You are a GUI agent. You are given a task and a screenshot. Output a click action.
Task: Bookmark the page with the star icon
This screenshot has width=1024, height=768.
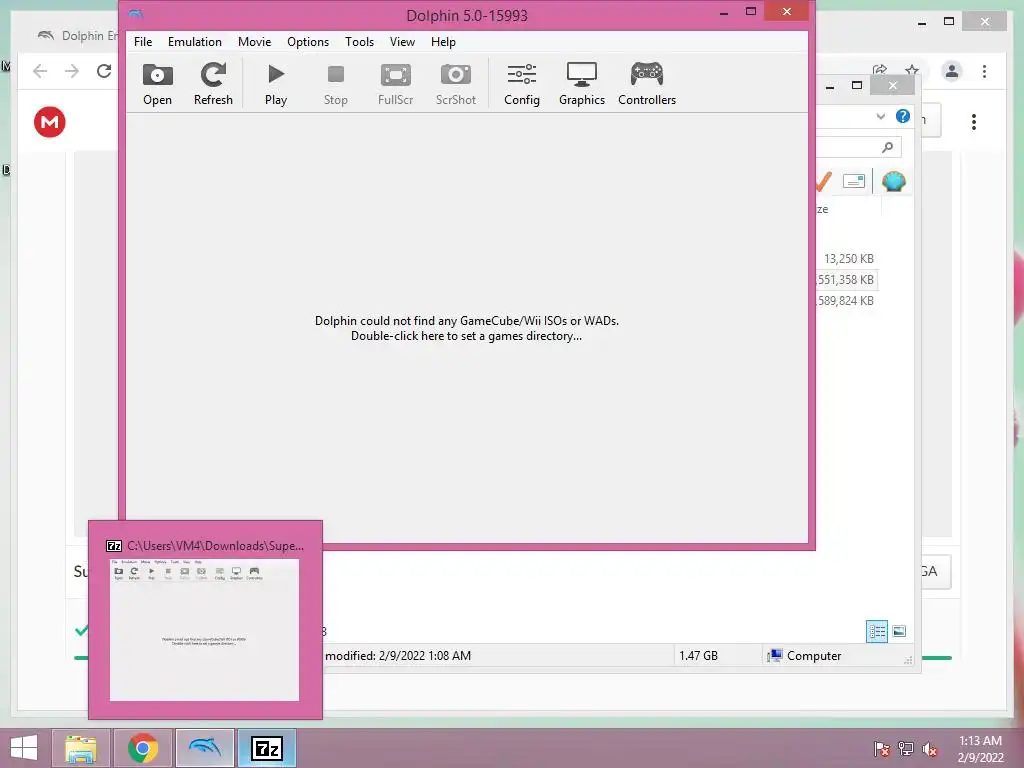point(912,70)
